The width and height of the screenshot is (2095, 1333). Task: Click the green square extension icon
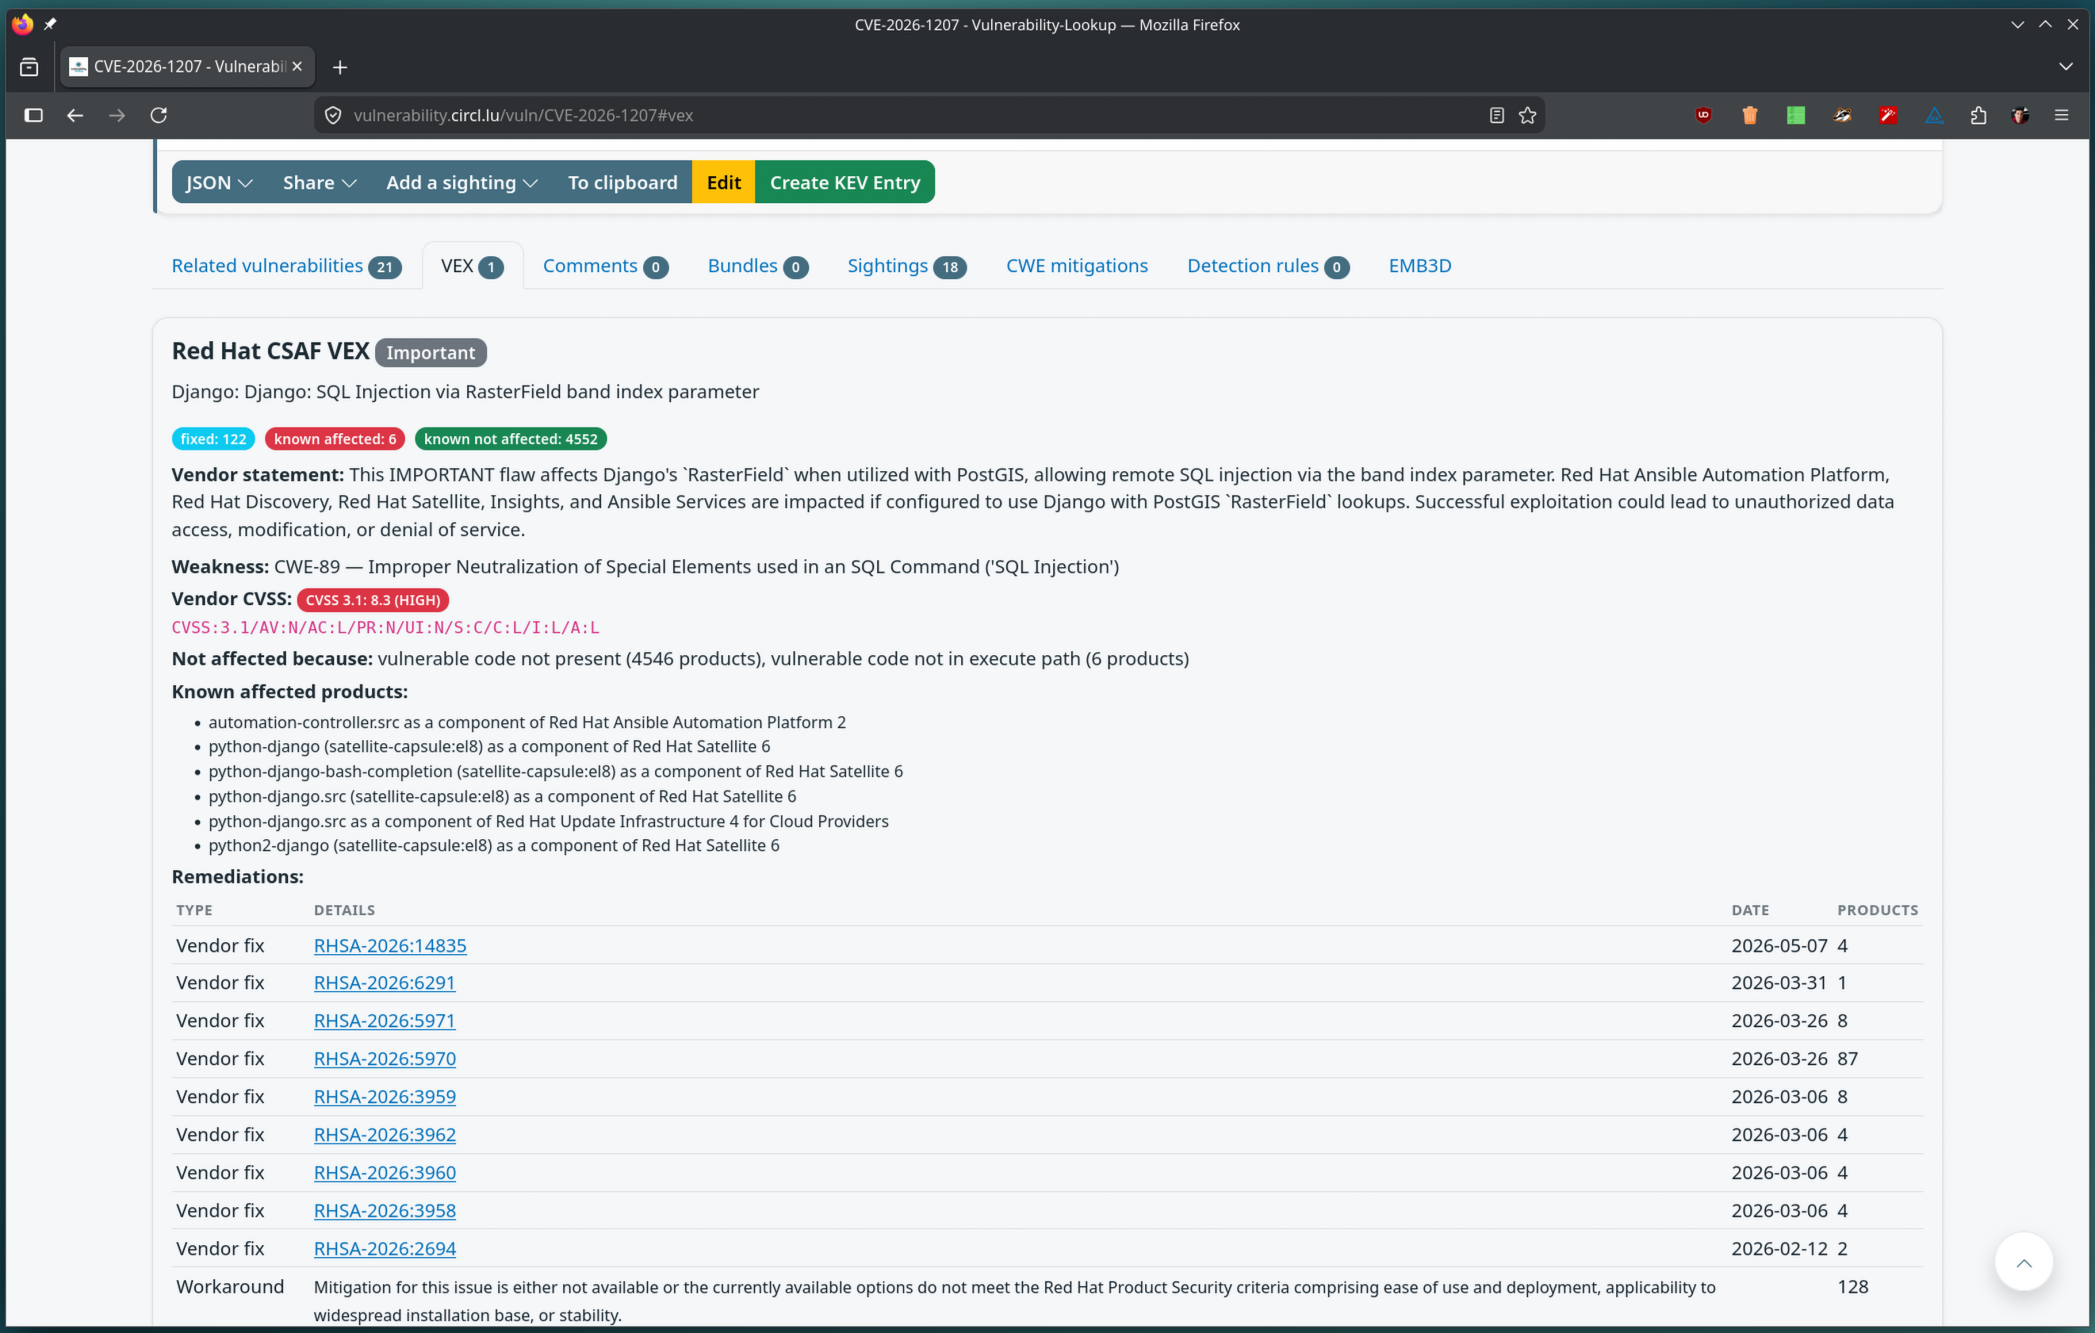click(x=1795, y=115)
